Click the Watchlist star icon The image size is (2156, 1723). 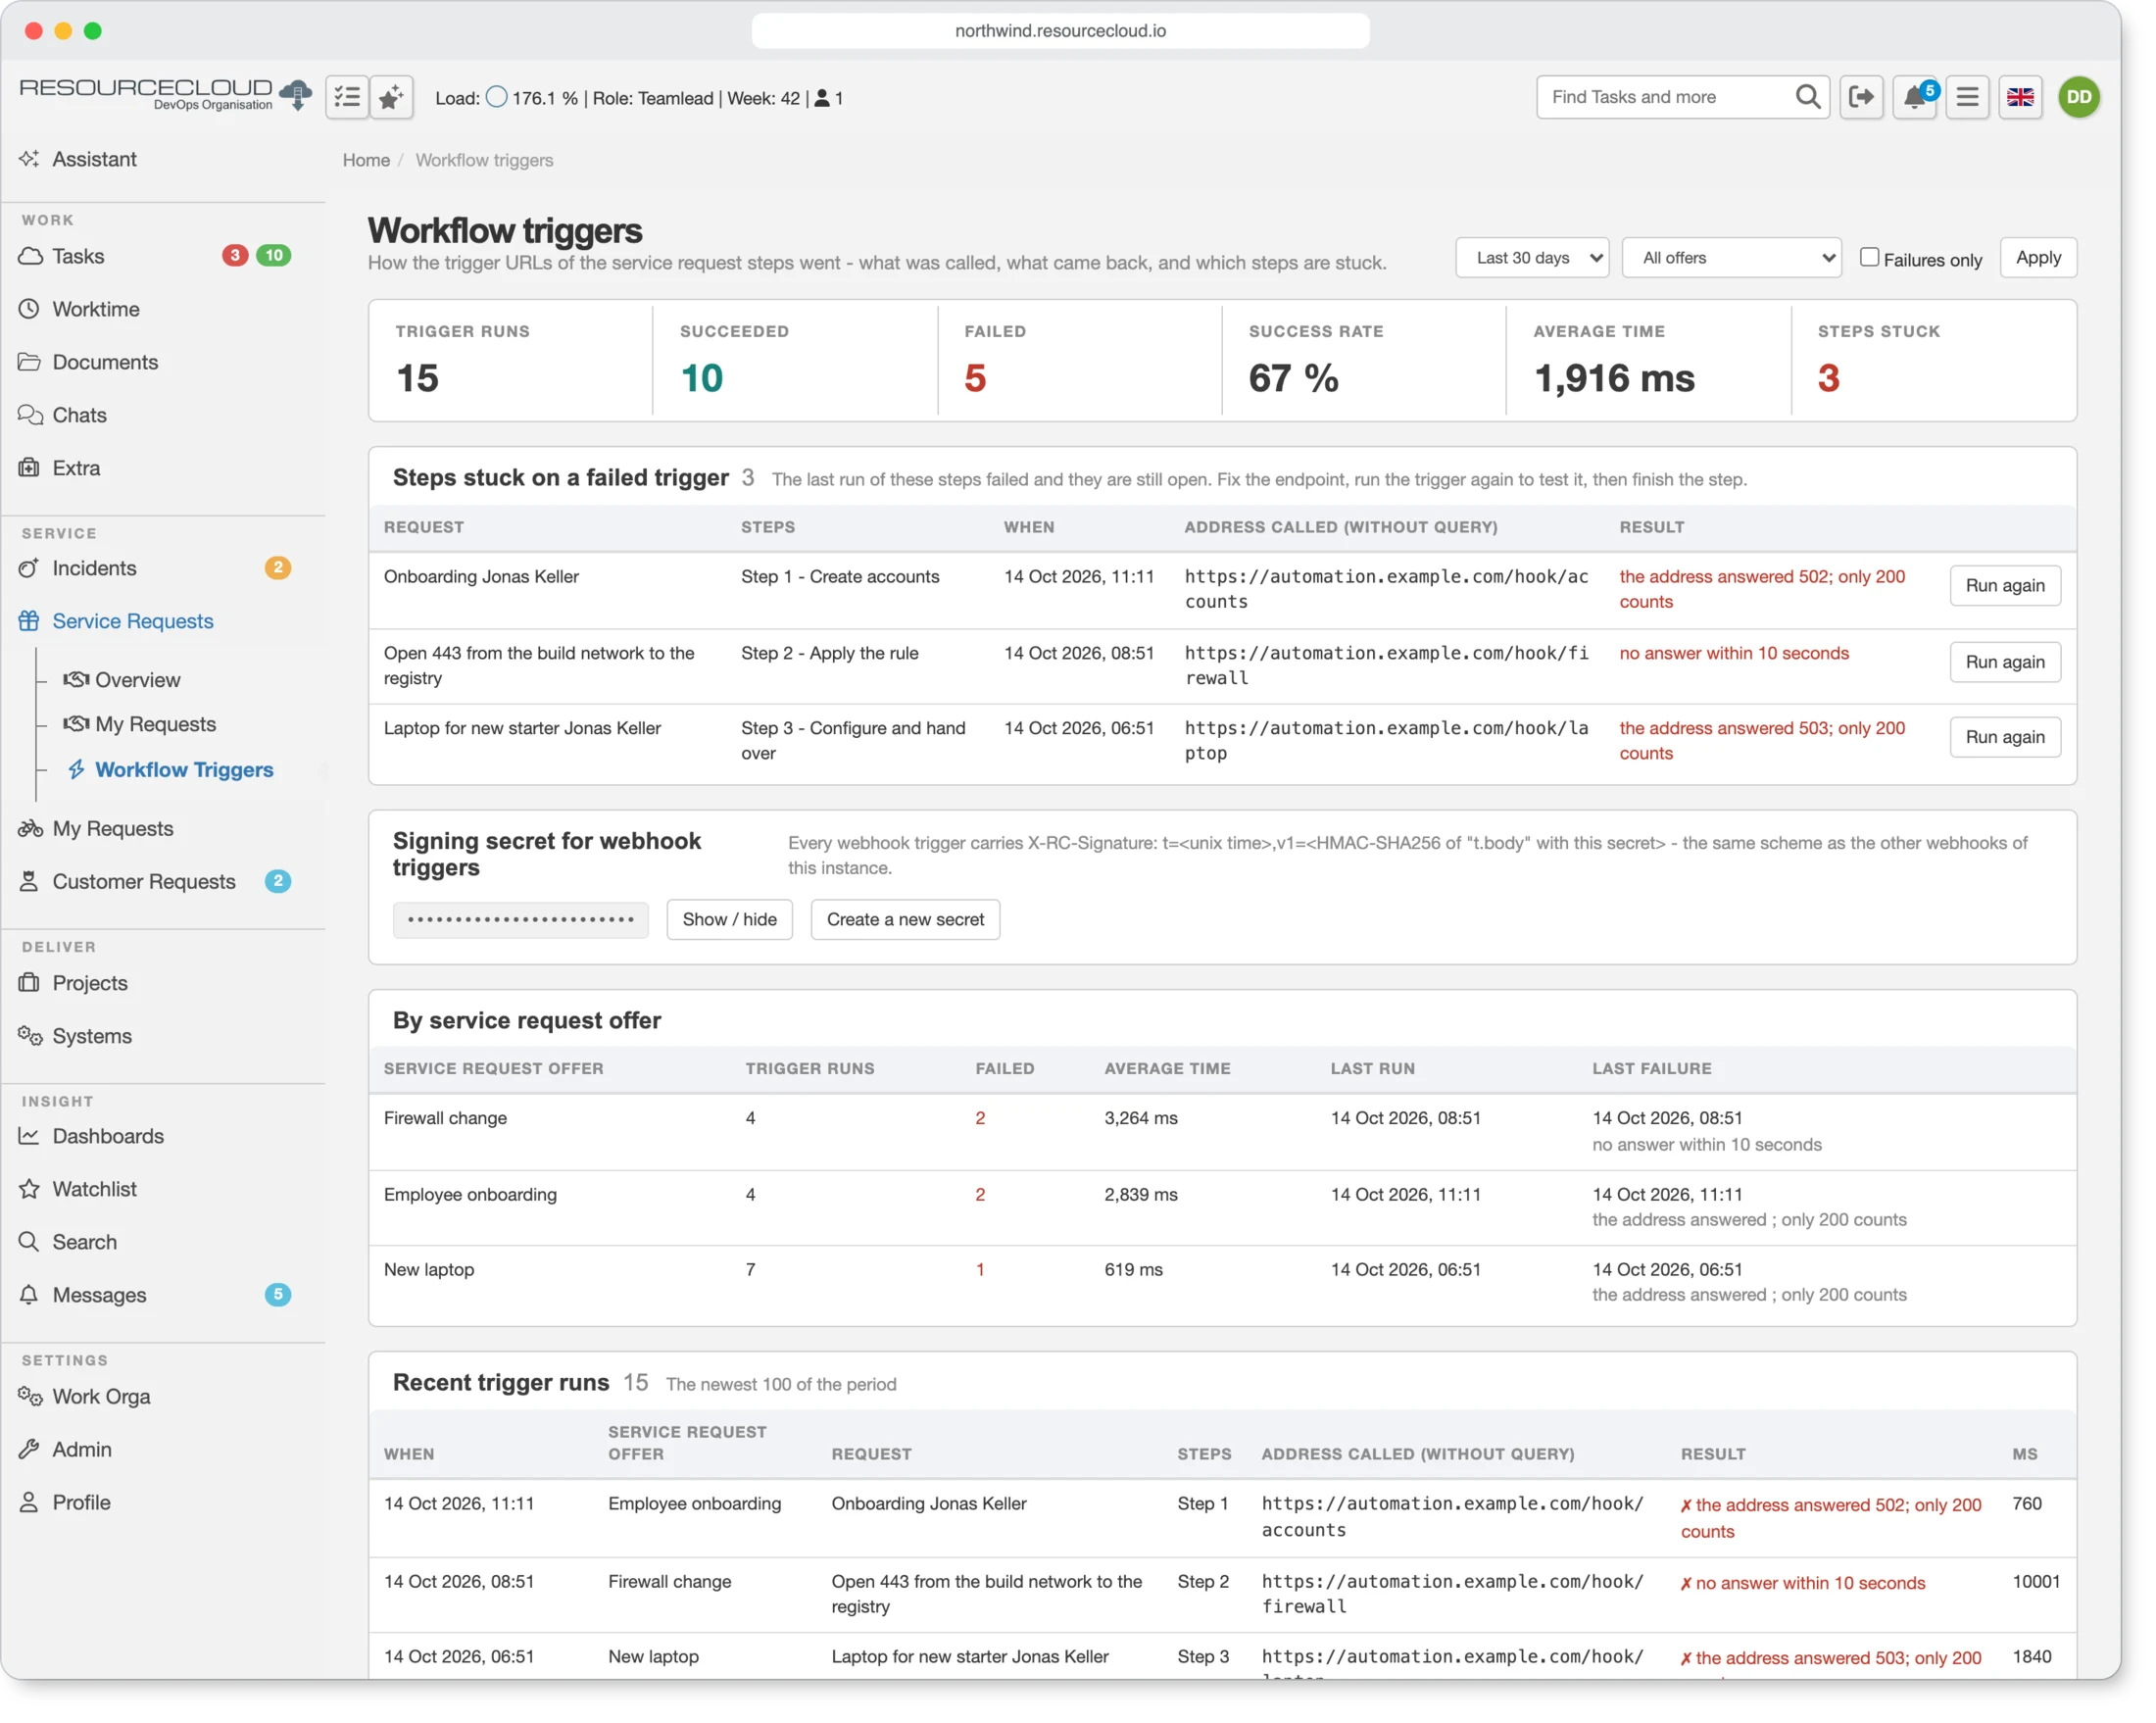point(29,1189)
